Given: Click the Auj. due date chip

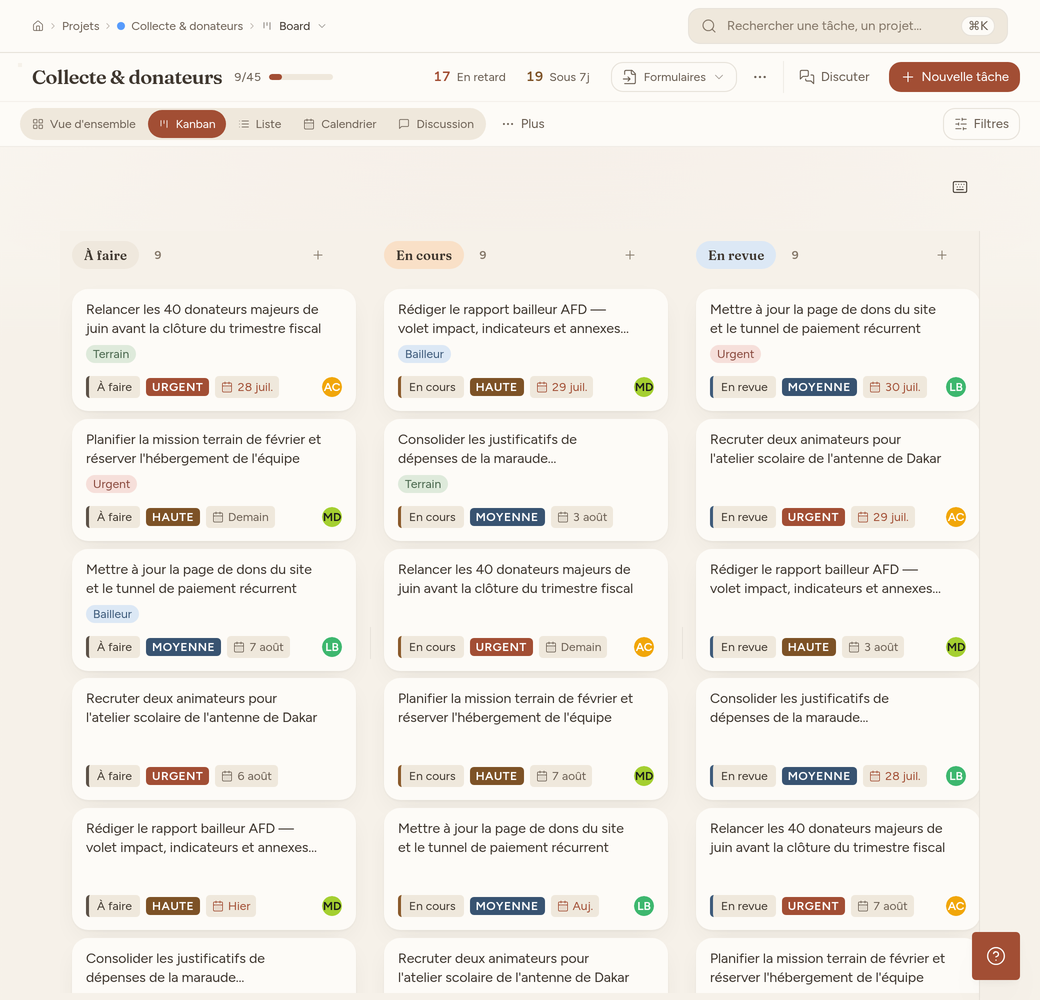Looking at the screenshot, I should click(574, 906).
